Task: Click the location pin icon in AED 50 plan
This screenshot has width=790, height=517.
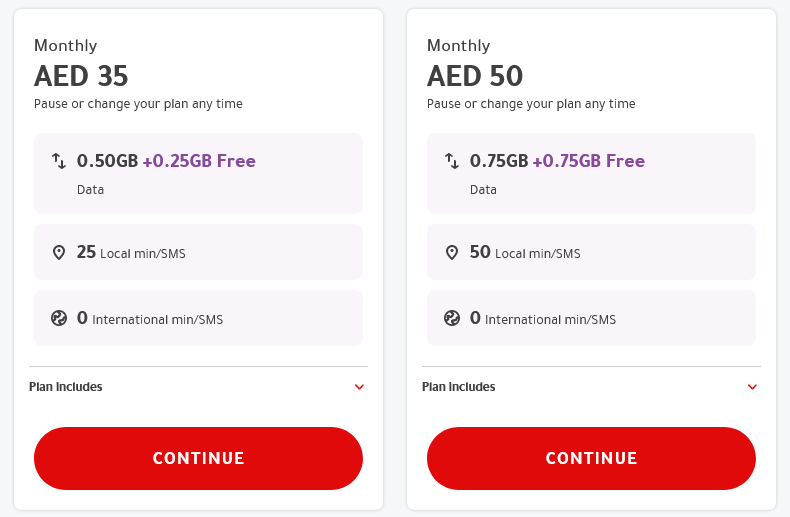Action: click(x=452, y=253)
